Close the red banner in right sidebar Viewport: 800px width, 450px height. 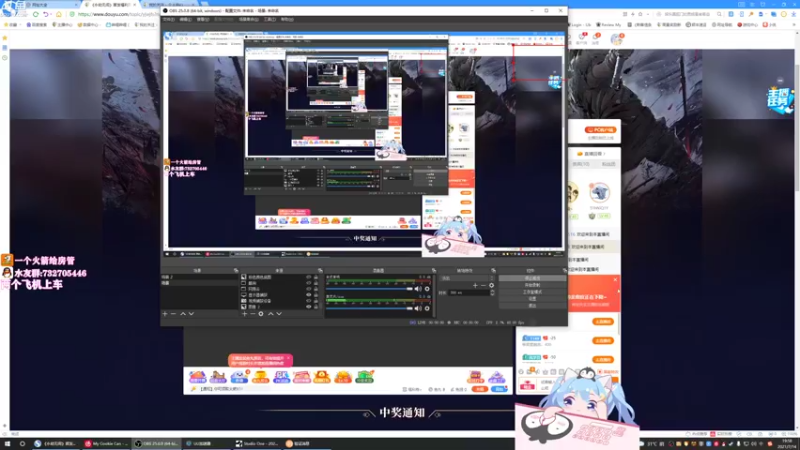pos(615,280)
